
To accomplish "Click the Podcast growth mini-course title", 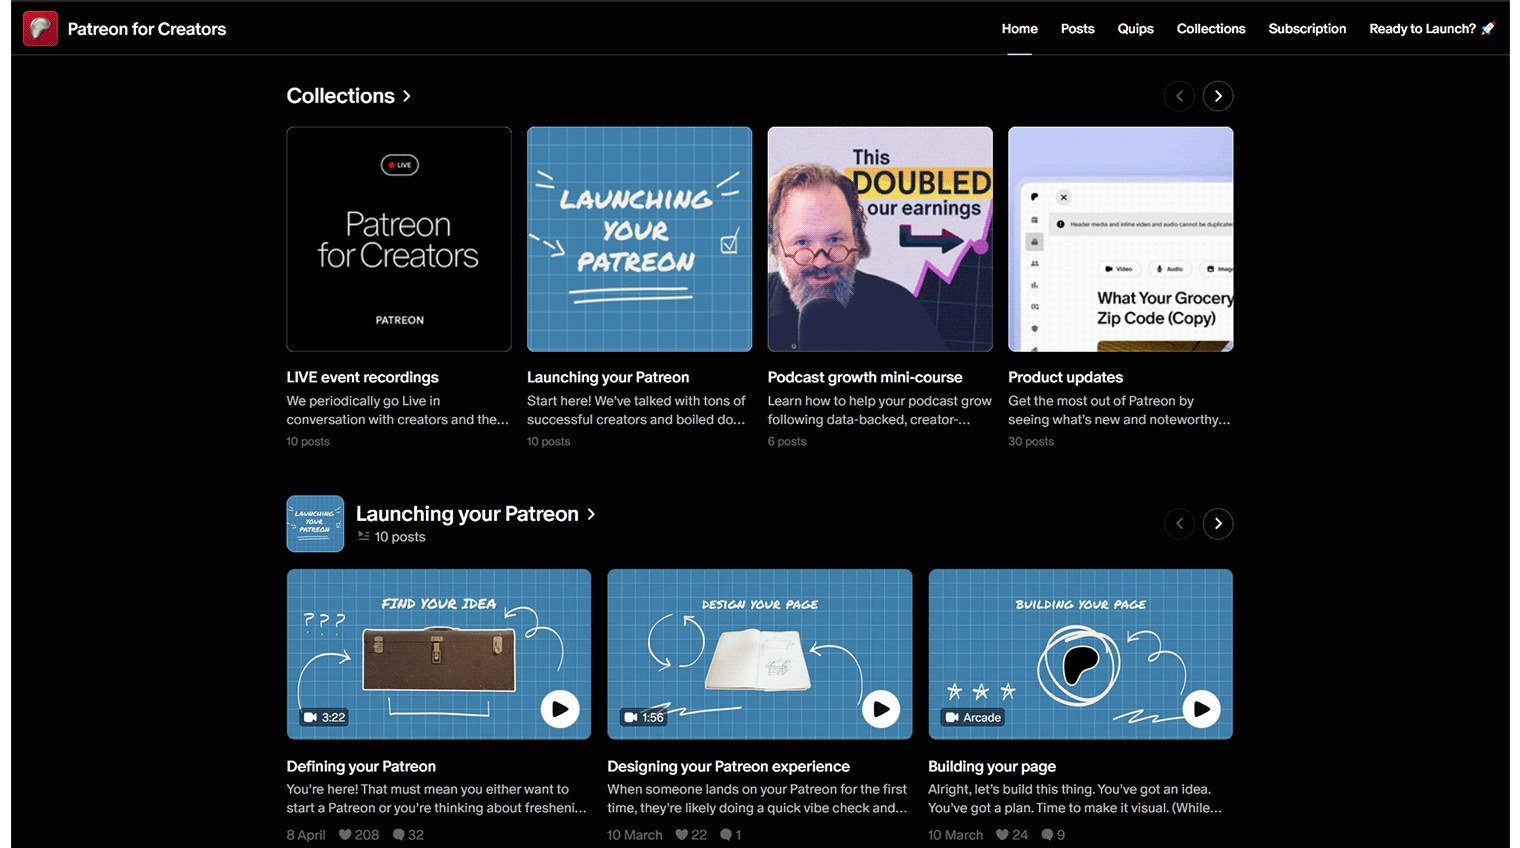I will (865, 377).
